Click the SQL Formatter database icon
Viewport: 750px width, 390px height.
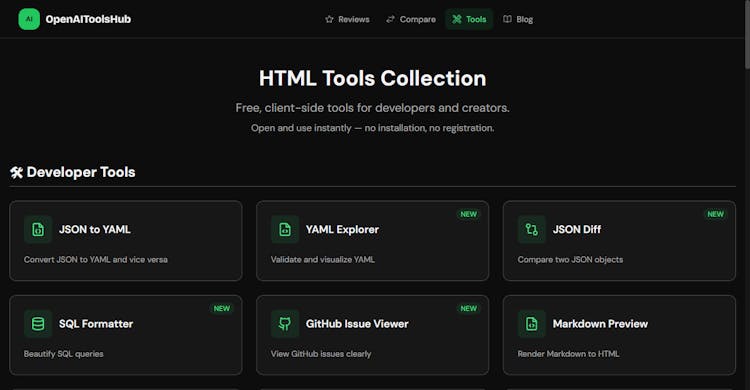click(x=38, y=324)
